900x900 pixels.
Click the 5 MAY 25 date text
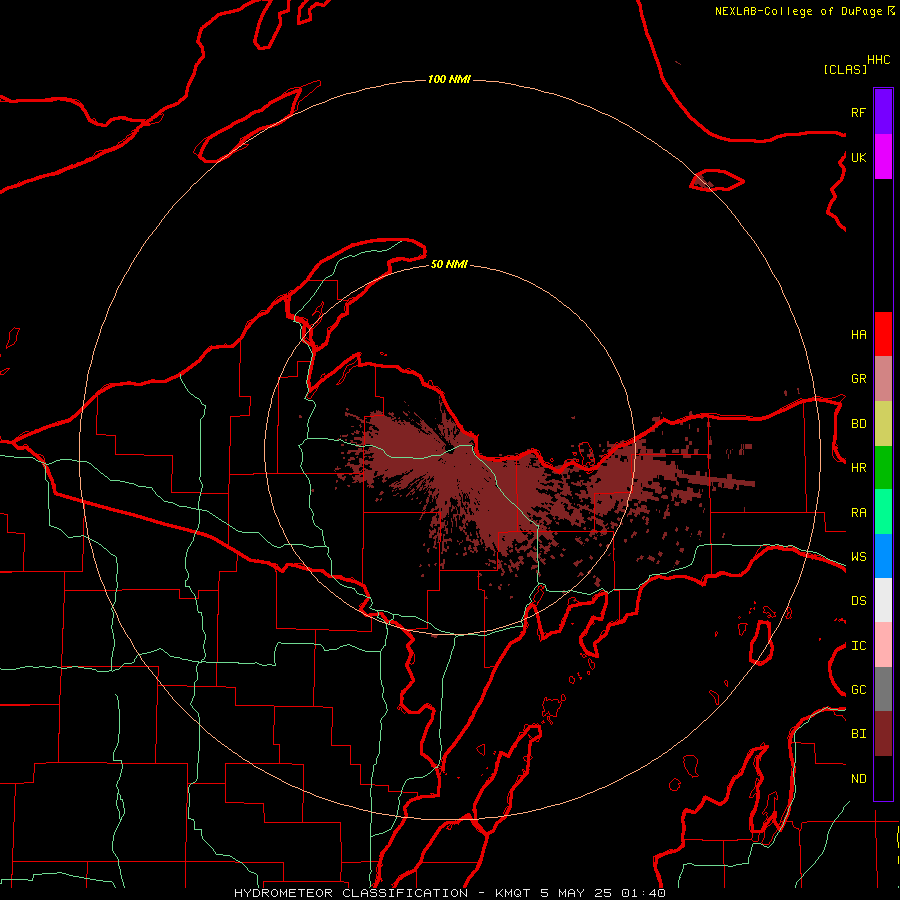[577, 893]
